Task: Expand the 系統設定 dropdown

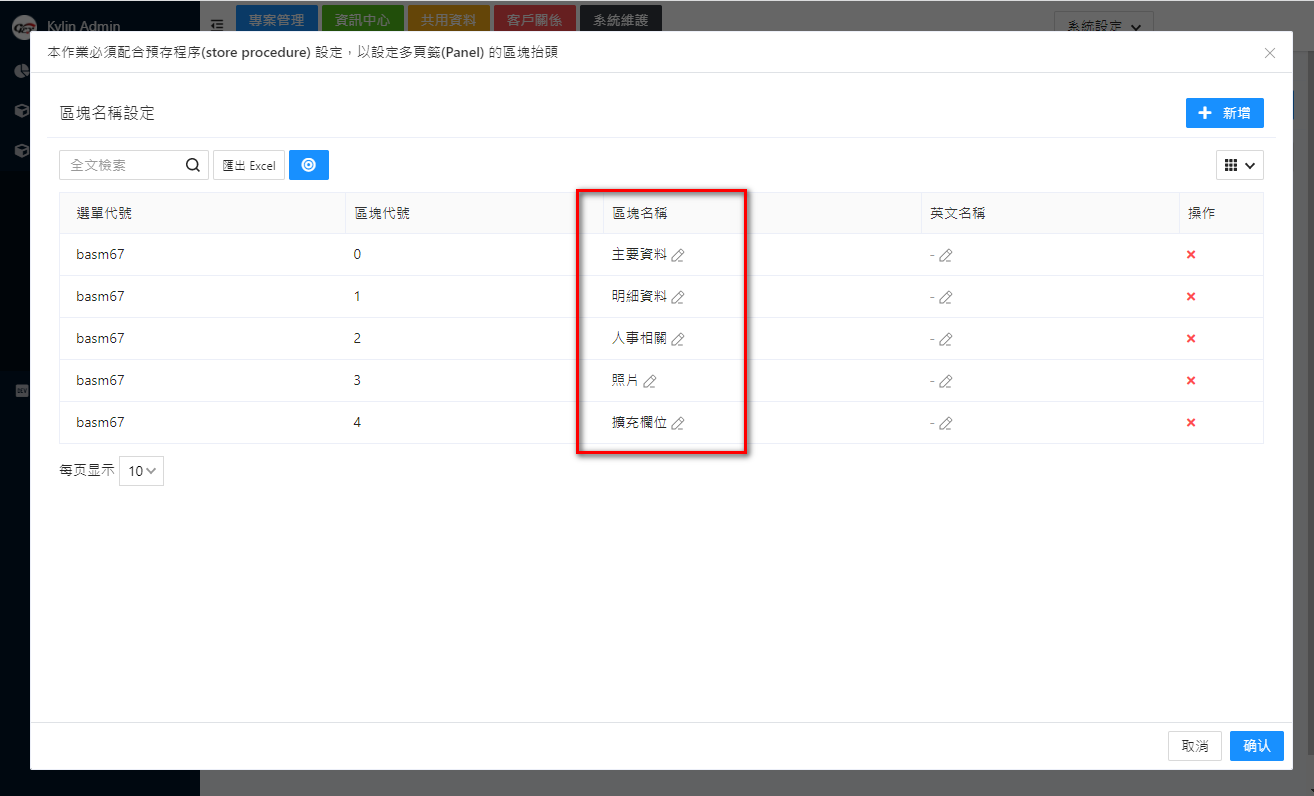Action: click(x=1103, y=27)
